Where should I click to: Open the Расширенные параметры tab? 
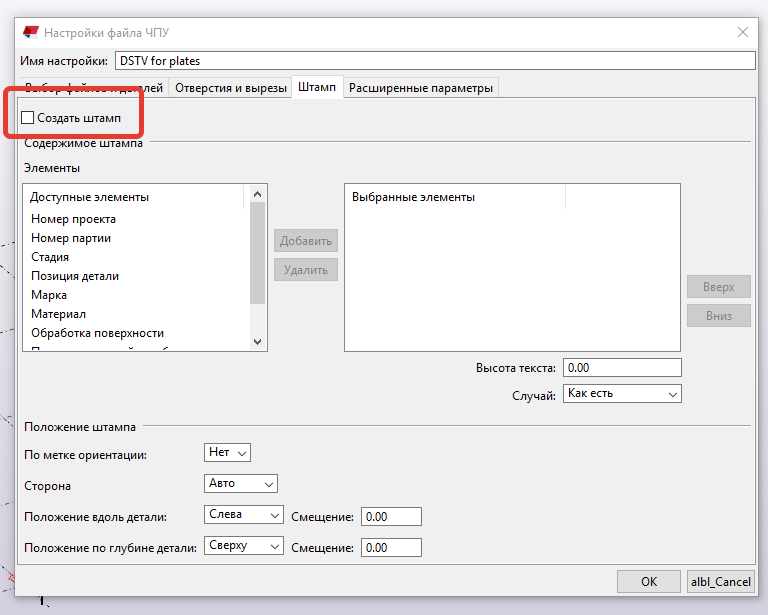point(420,88)
